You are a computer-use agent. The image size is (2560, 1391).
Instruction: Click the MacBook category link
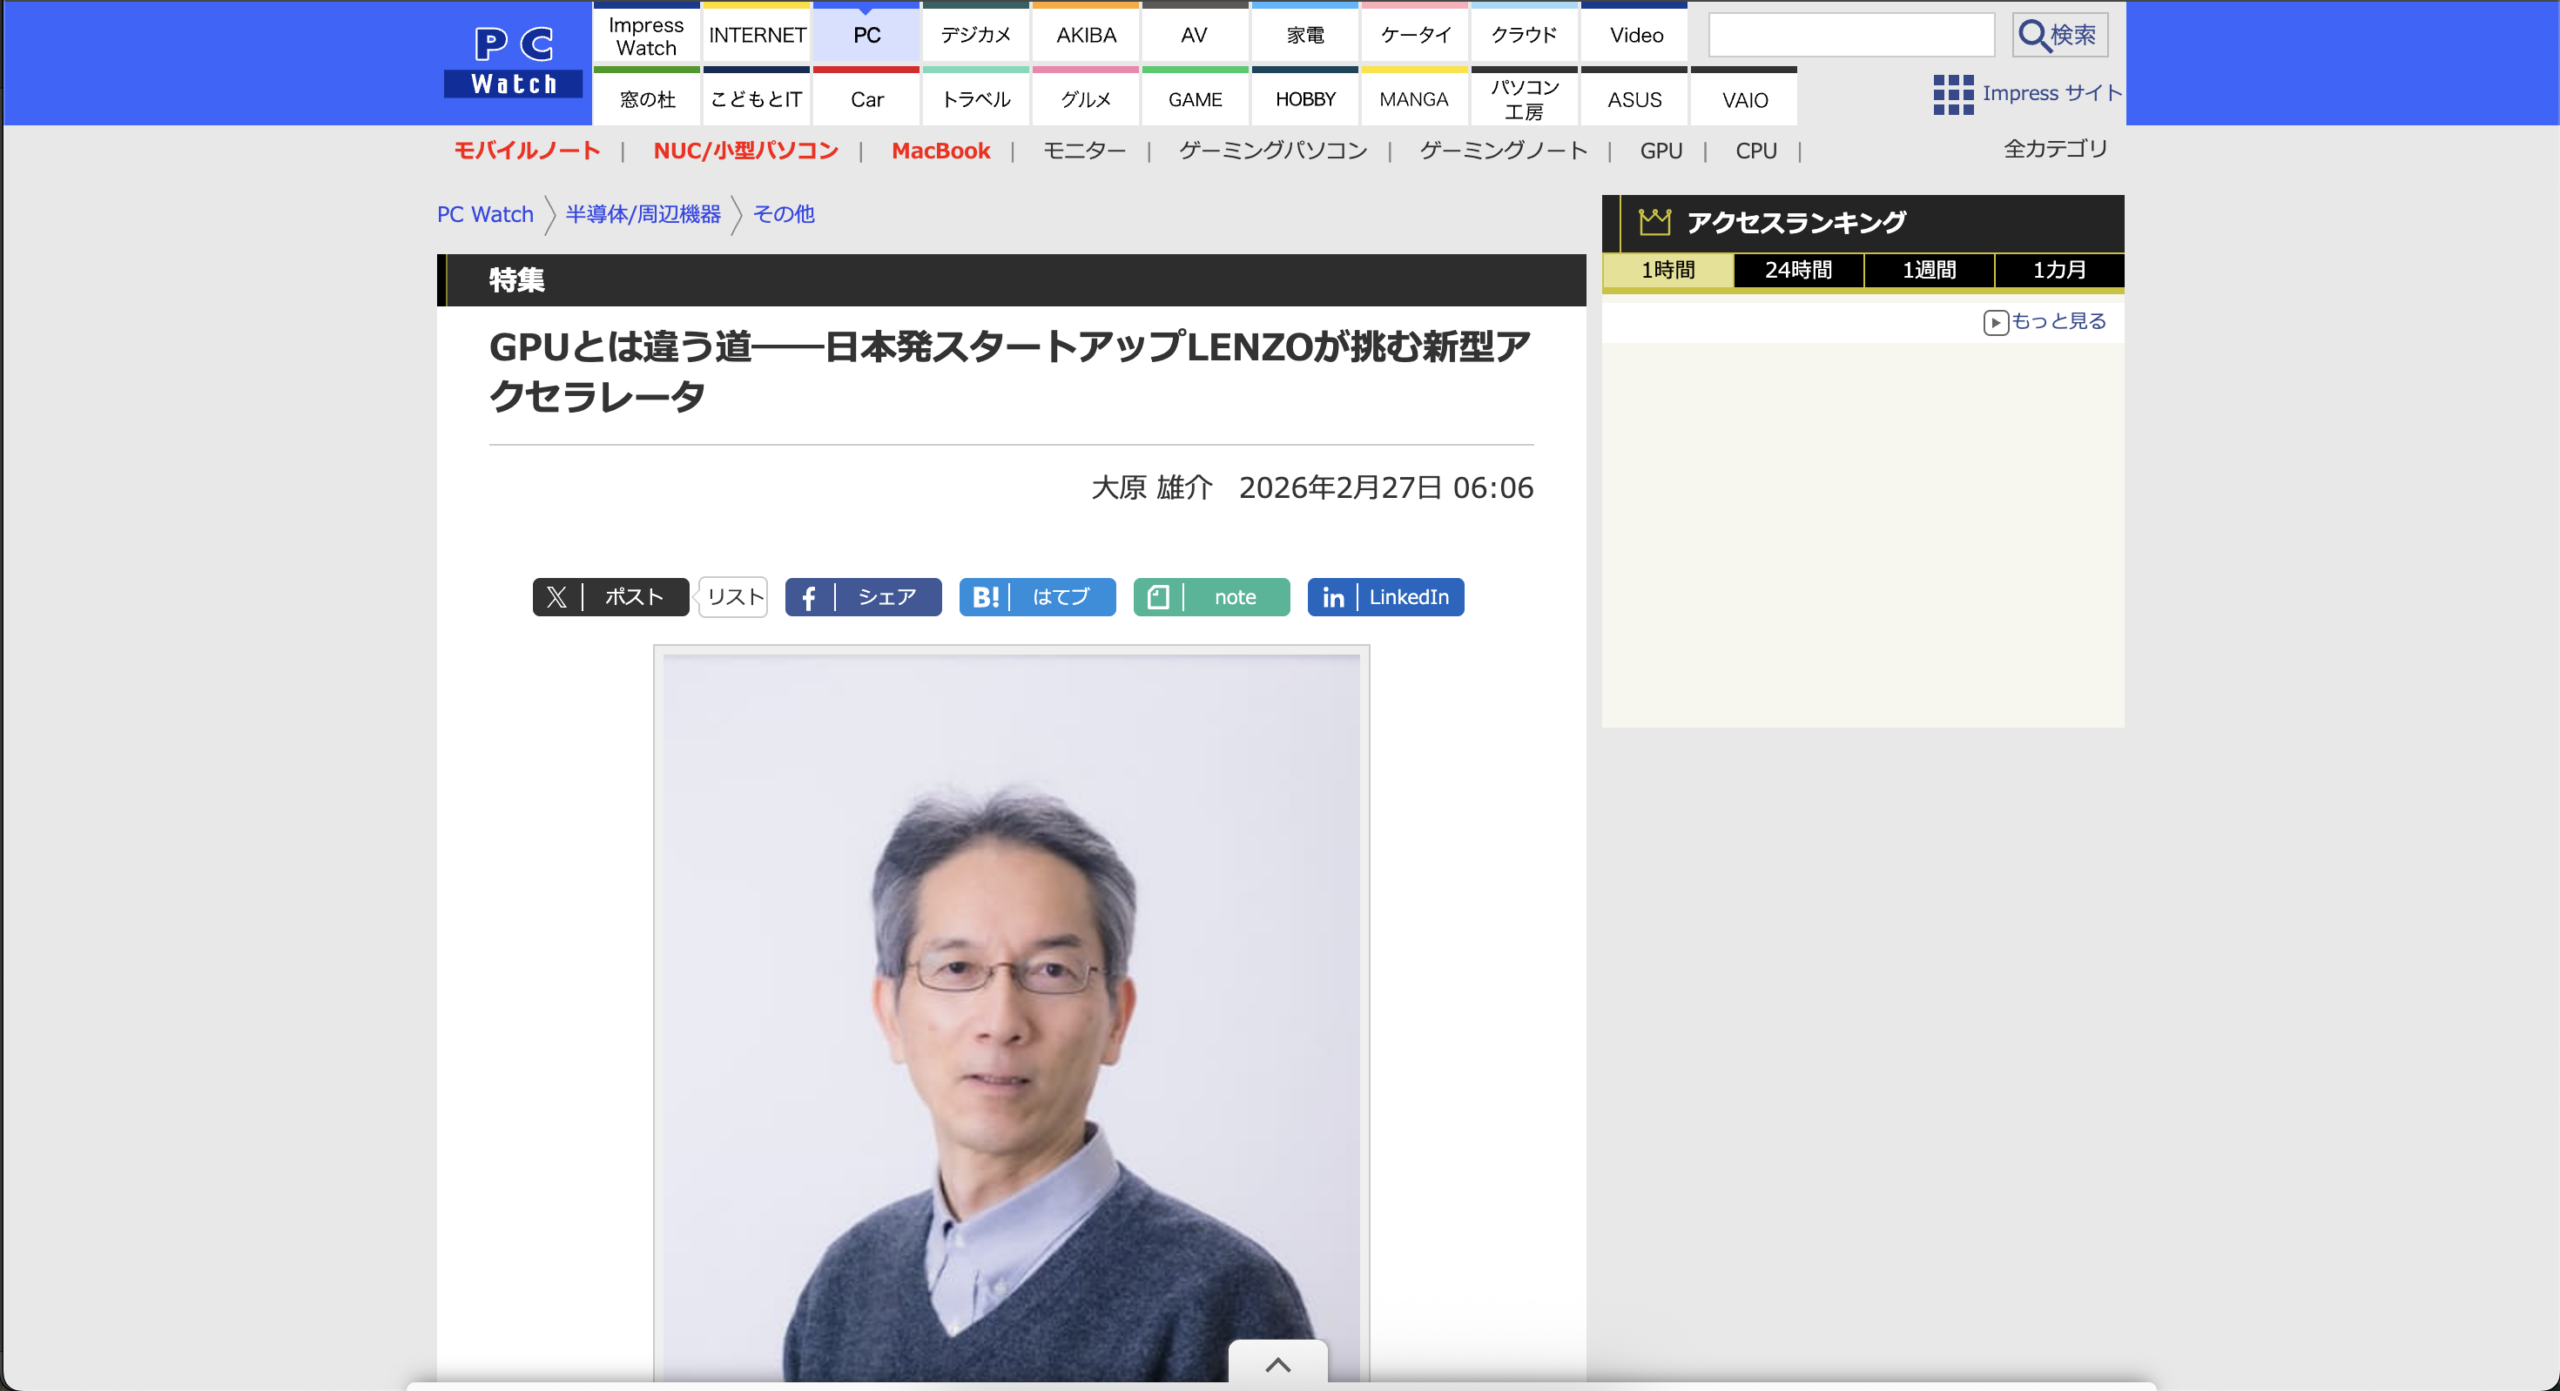[x=940, y=151]
